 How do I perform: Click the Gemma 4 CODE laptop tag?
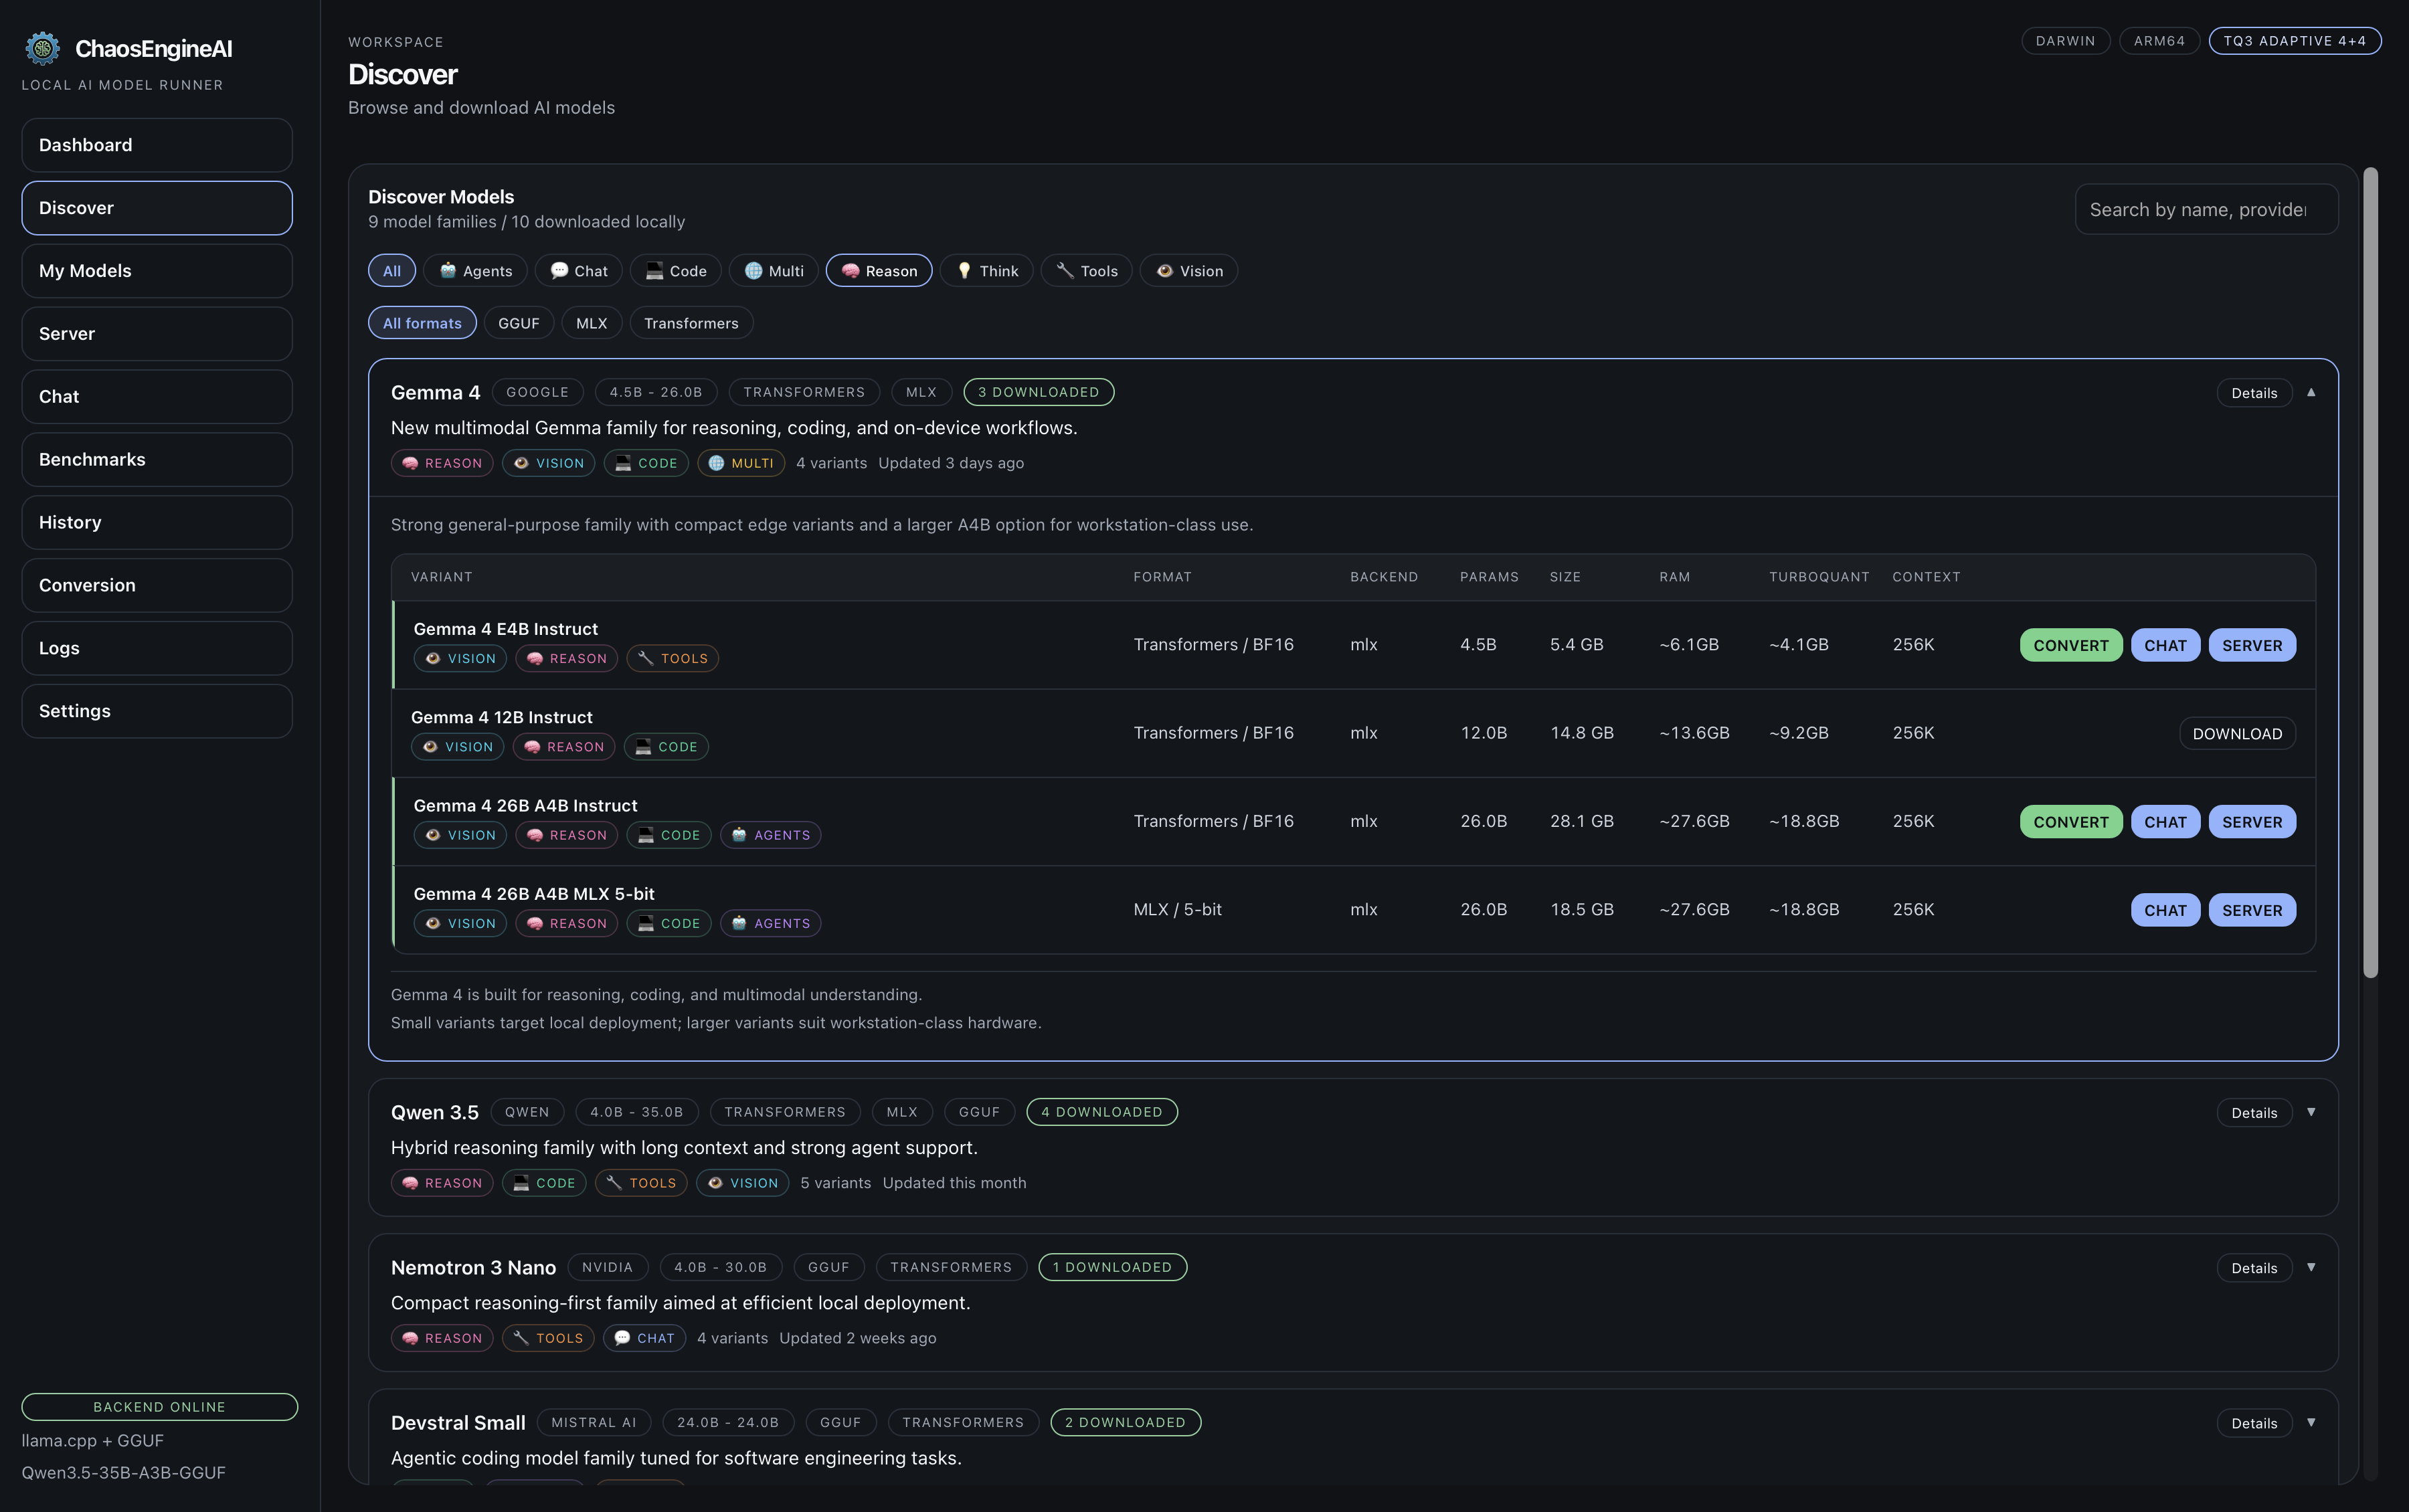[646, 463]
